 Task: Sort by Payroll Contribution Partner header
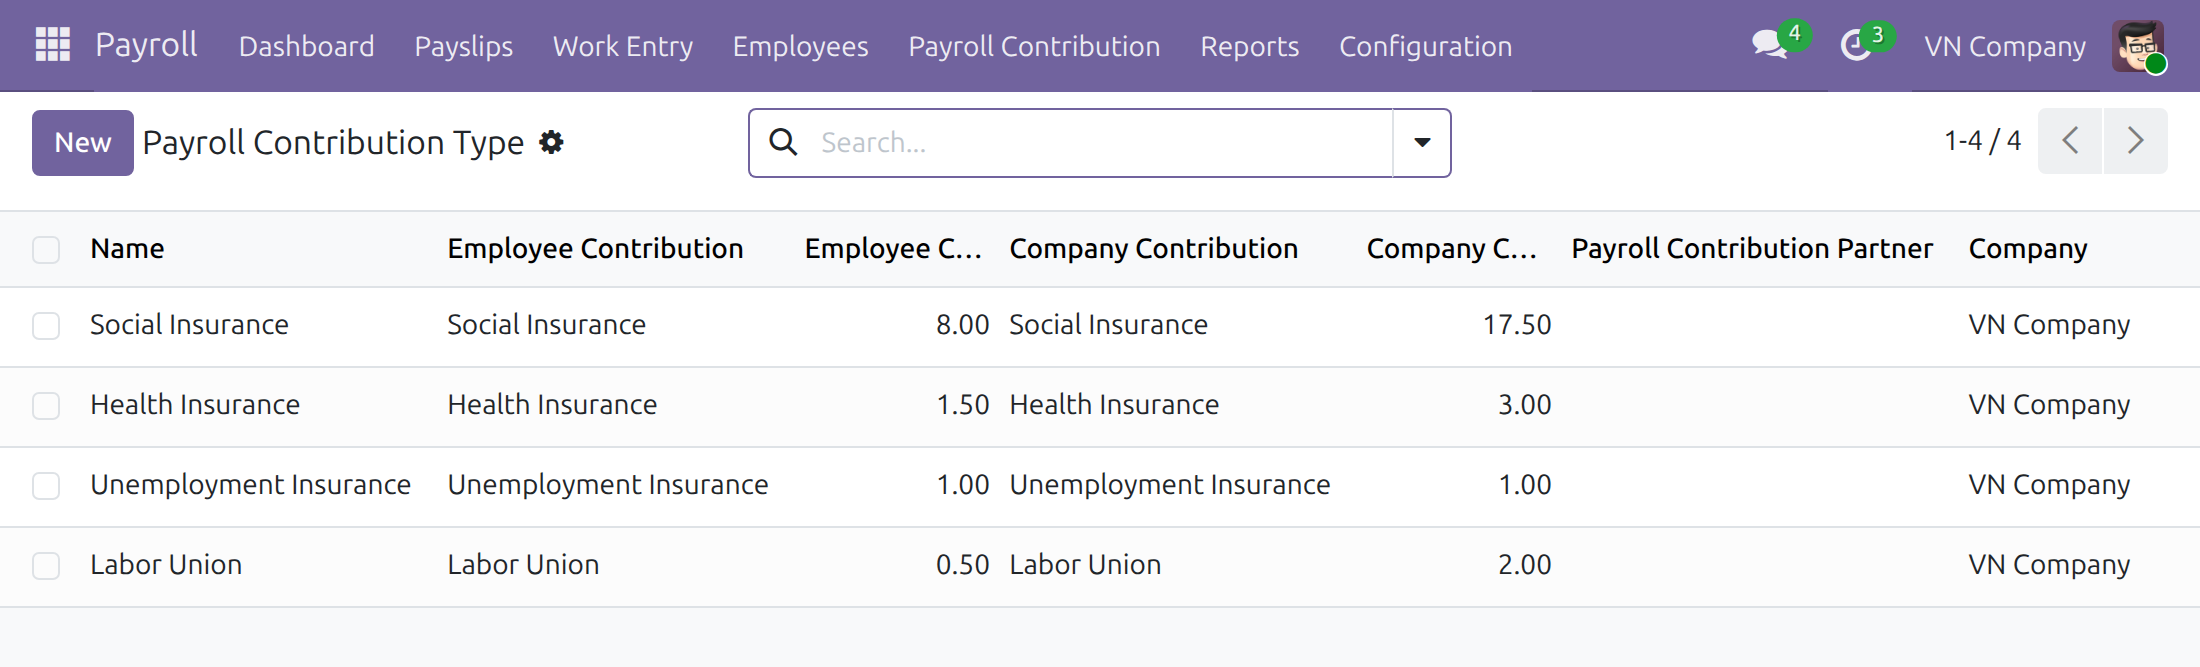click(1751, 249)
